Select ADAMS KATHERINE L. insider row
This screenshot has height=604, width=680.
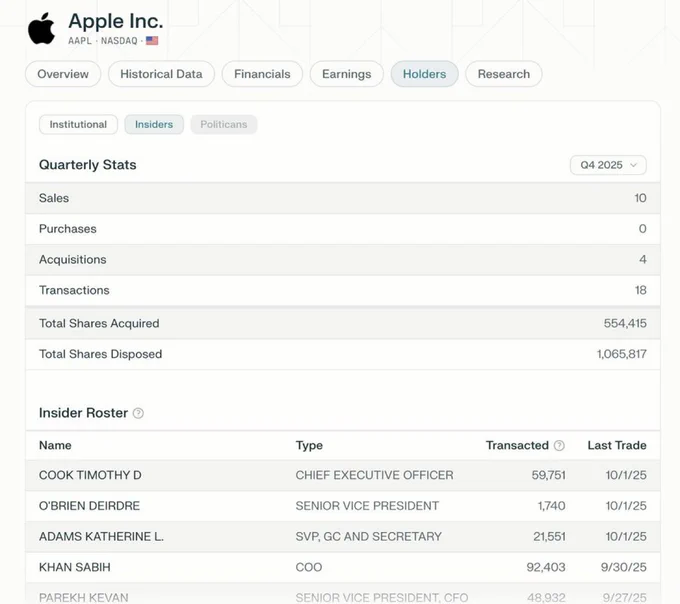(x=101, y=537)
